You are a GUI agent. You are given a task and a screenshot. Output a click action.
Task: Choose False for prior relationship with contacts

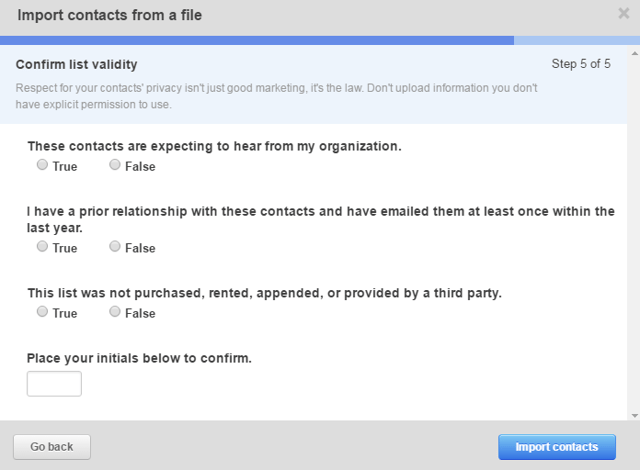pyautogui.click(x=115, y=246)
